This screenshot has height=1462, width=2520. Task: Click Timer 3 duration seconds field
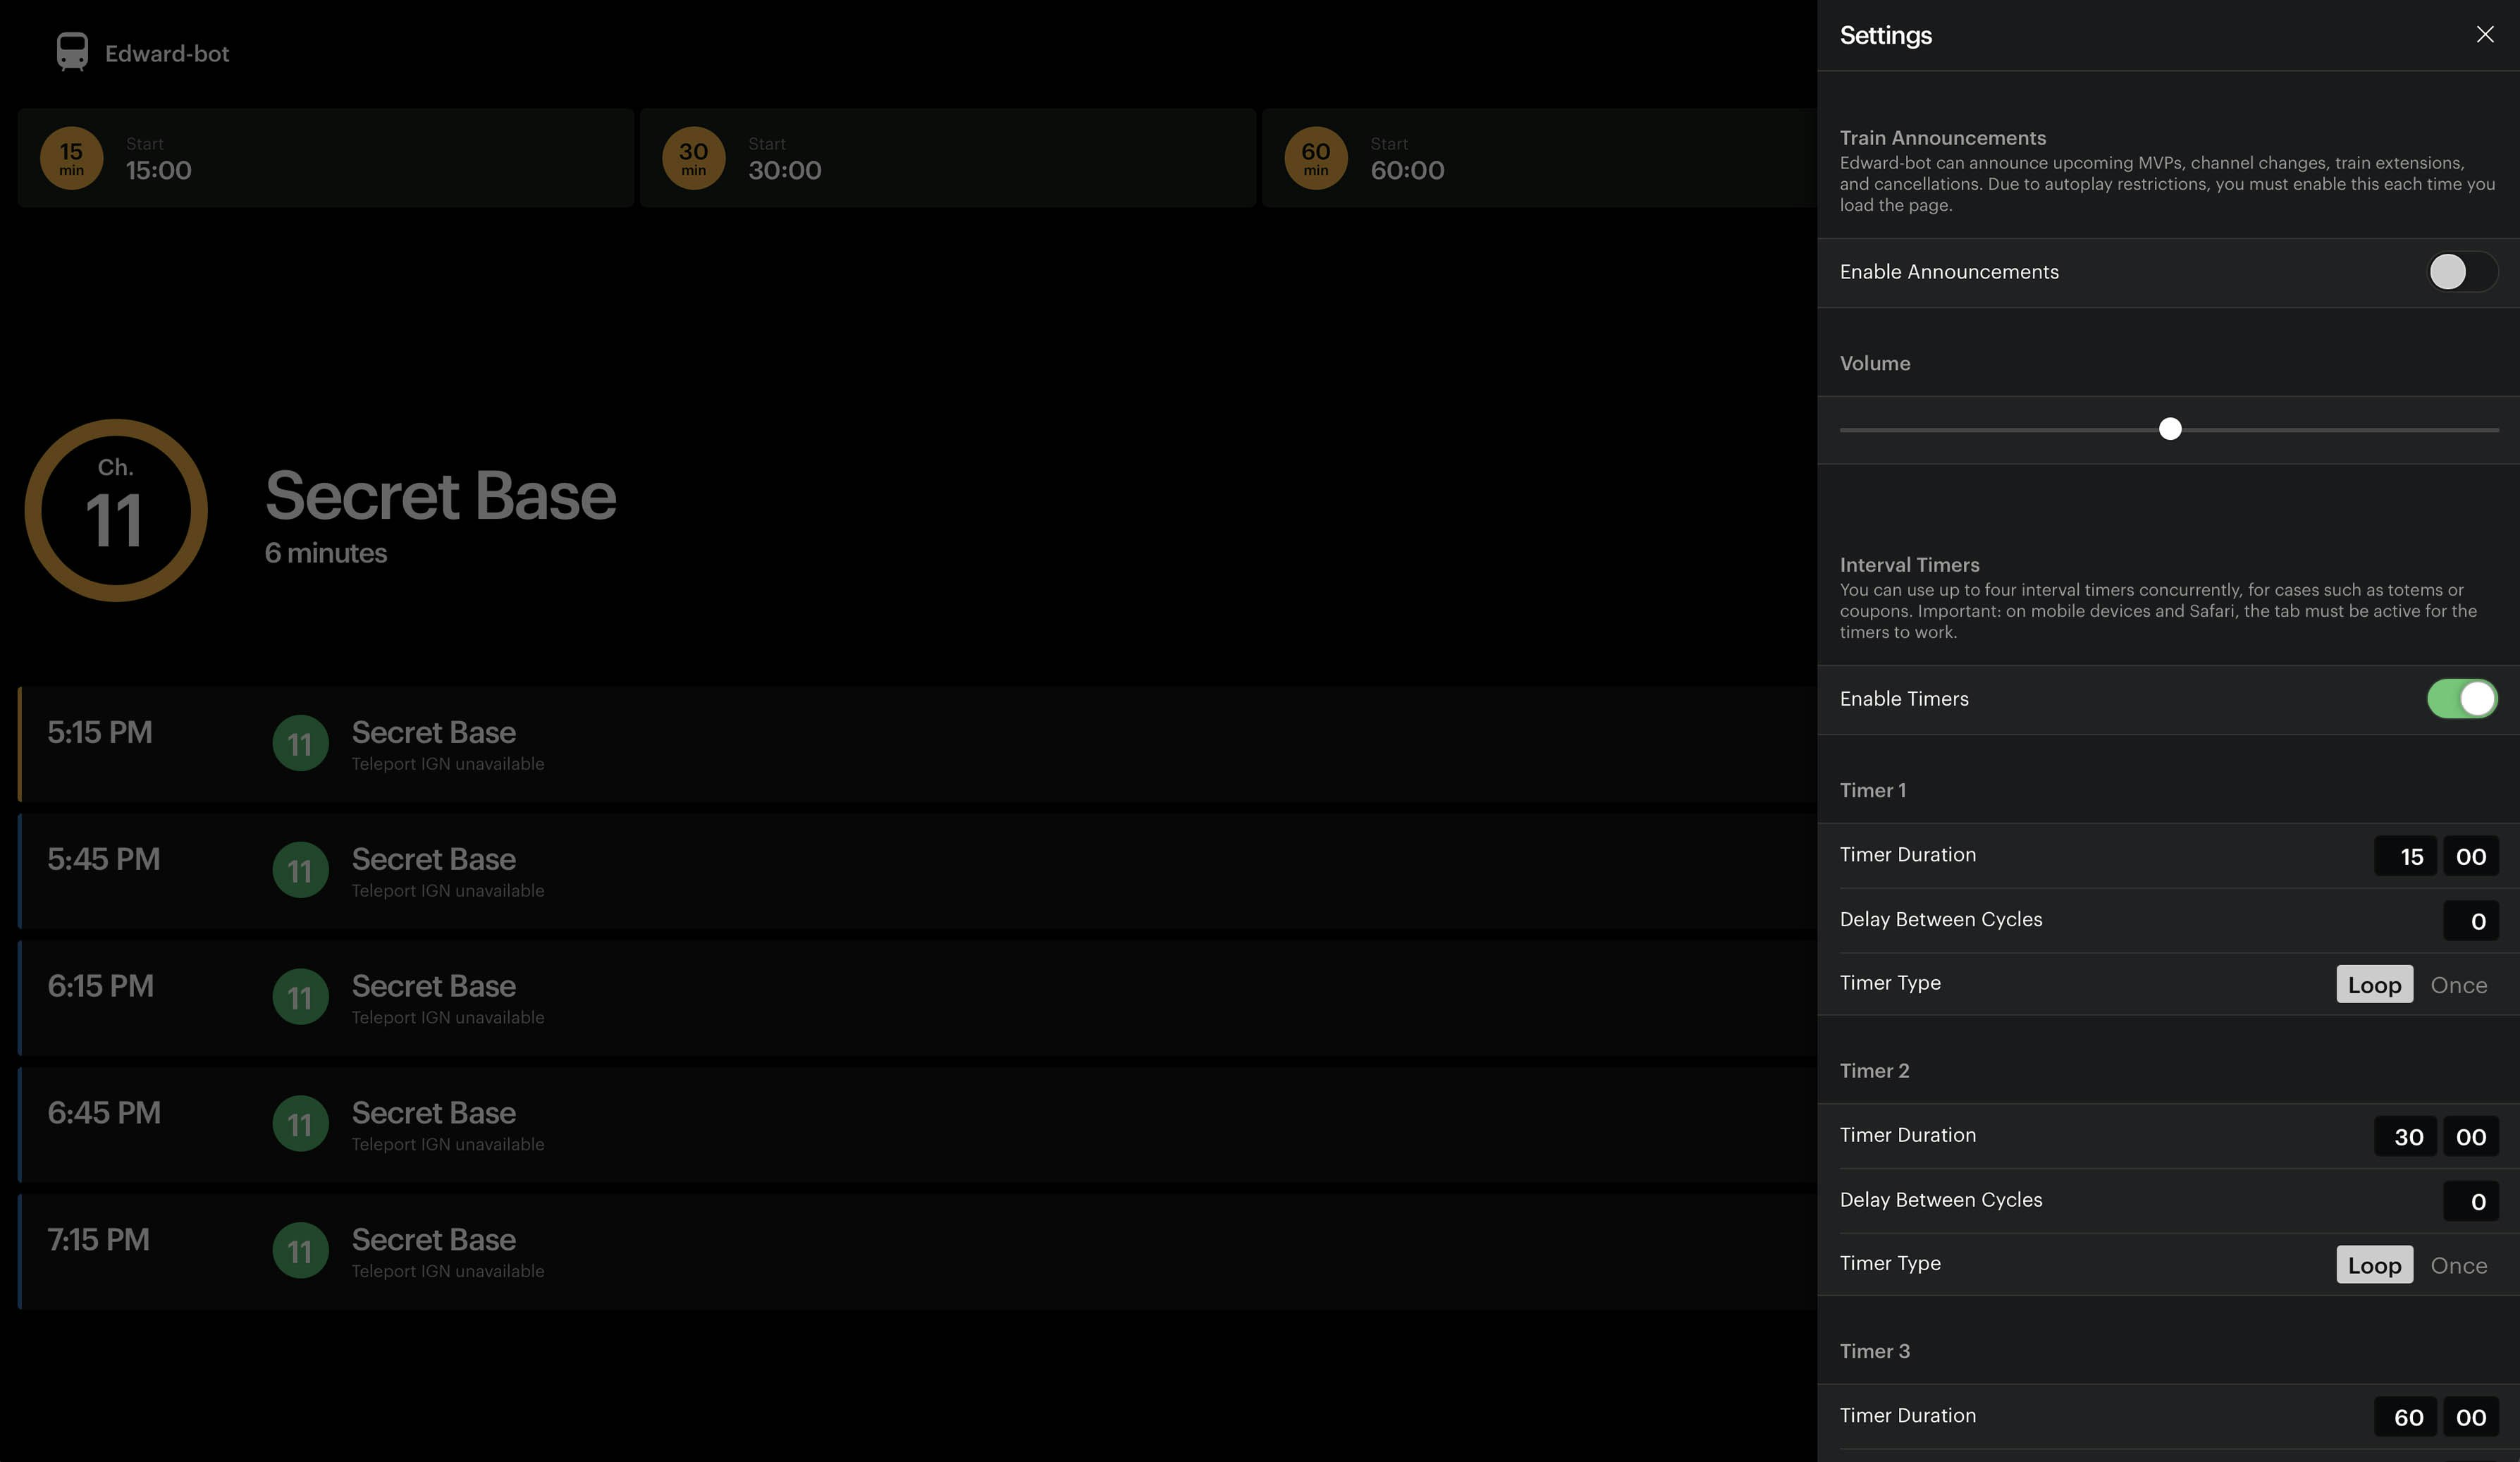coord(2470,1417)
